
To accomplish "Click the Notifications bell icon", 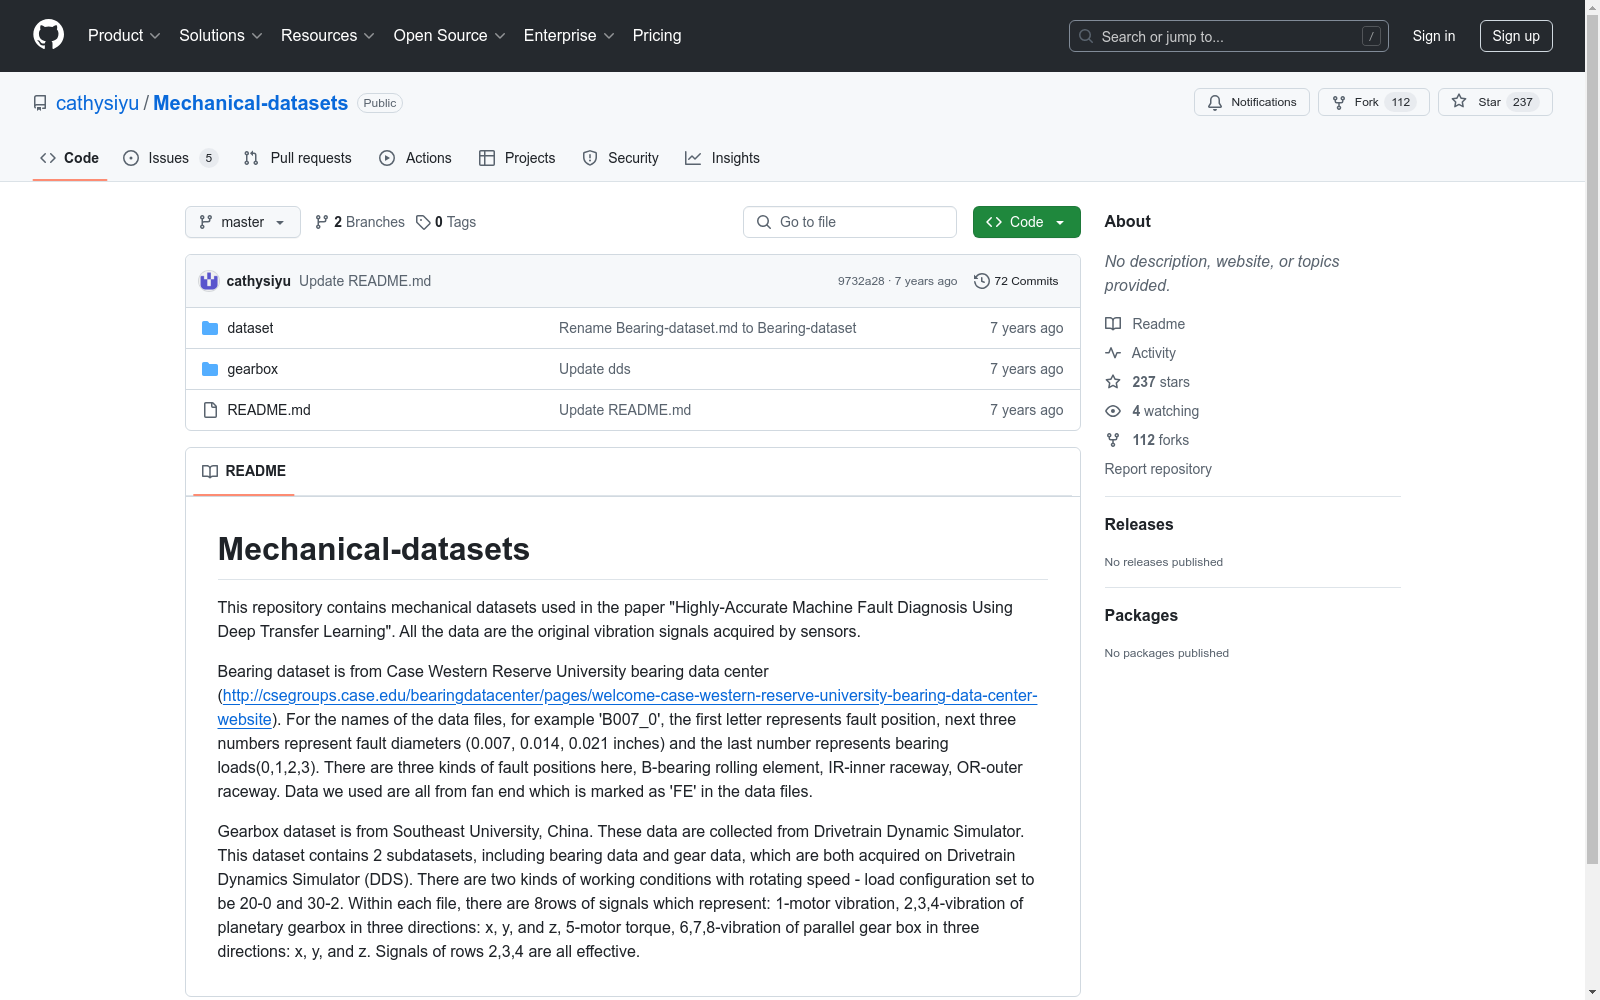I will (1215, 102).
